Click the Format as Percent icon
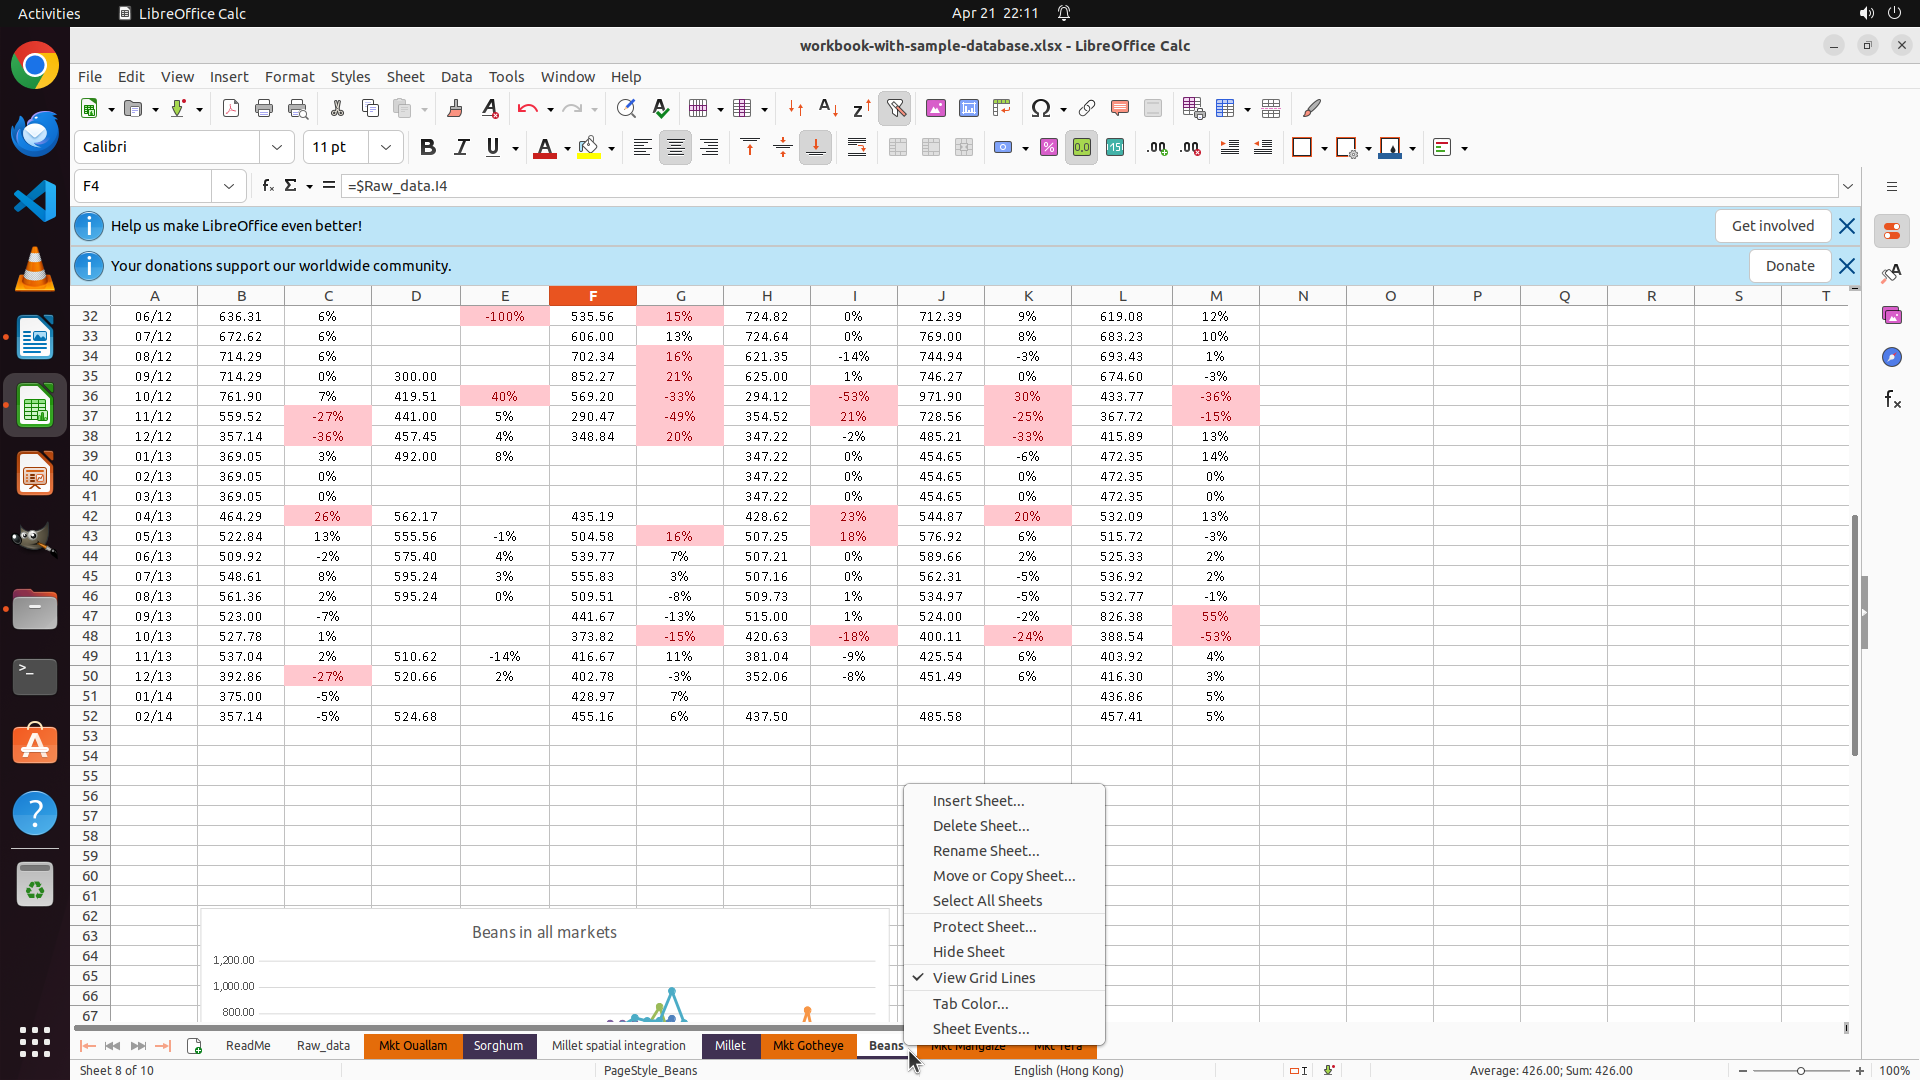 pyautogui.click(x=1049, y=148)
